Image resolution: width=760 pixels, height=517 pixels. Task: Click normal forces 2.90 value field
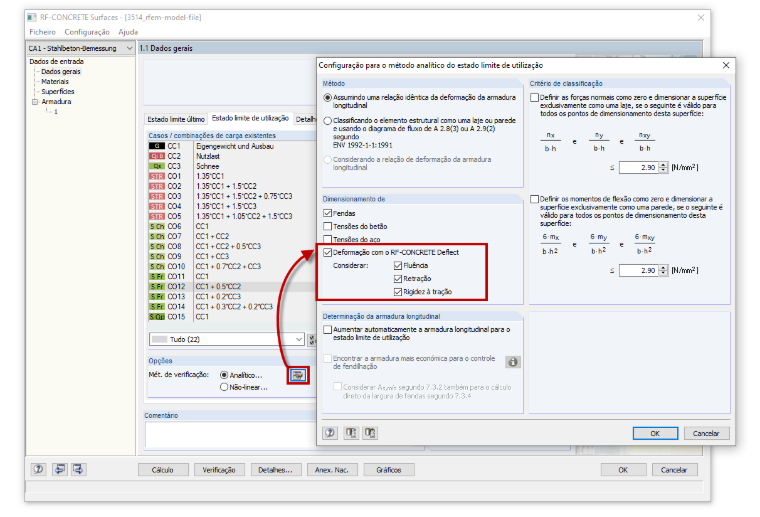[x=639, y=168]
